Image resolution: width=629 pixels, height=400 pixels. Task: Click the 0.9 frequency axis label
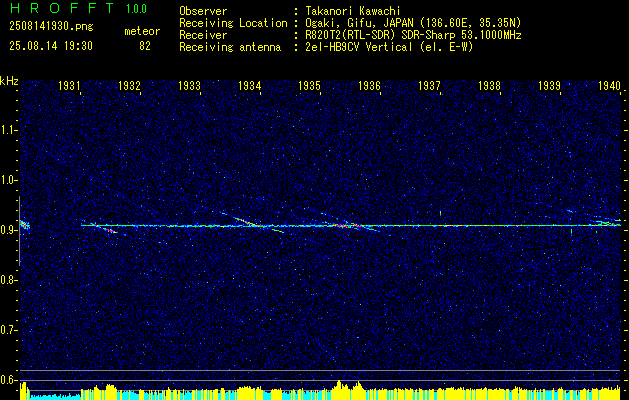click(x=8, y=230)
